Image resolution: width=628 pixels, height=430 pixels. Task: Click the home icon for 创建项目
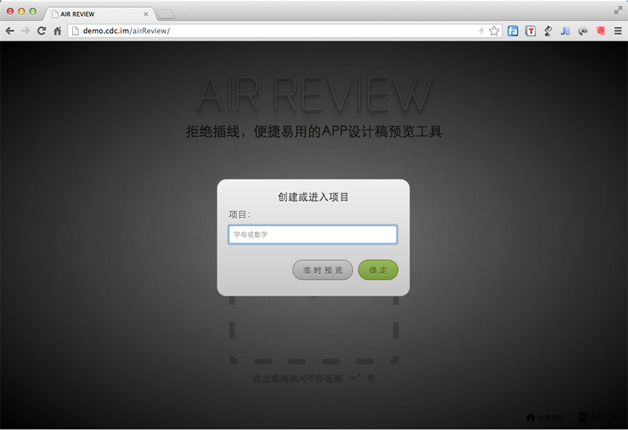click(x=530, y=418)
